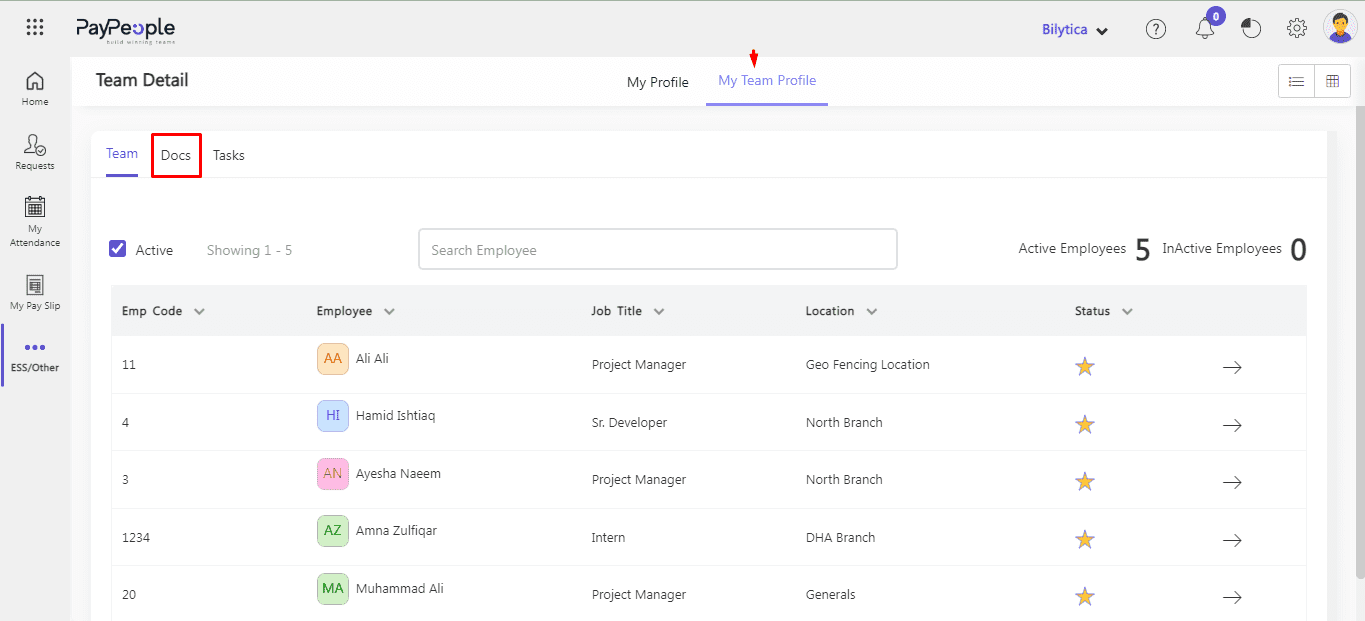Screen dimensions: 1365x621
Task: Open Hamid Ishtiaq's details via row arrow
Action: point(1232,424)
